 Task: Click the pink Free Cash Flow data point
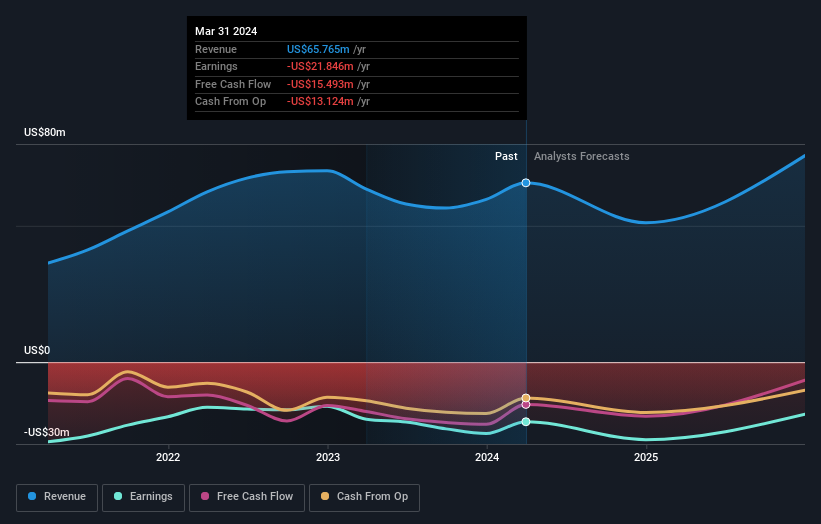[526, 405]
